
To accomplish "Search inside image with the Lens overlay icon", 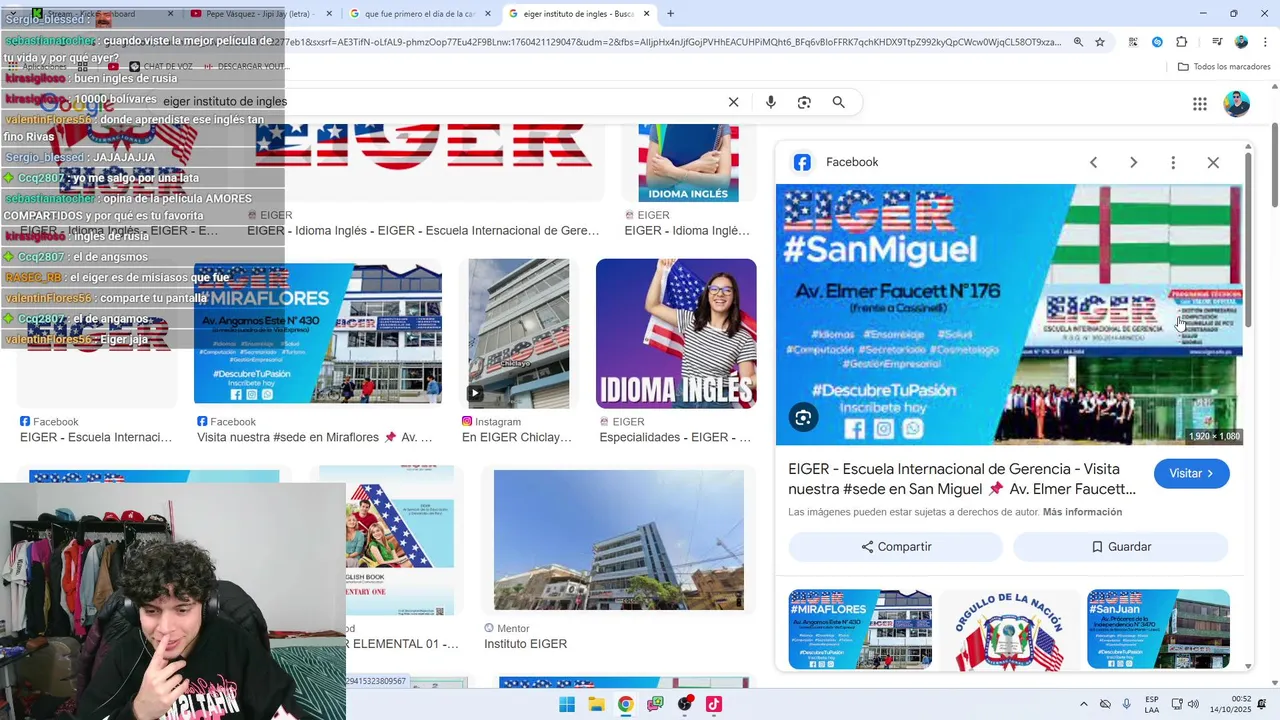I will (803, 418).
